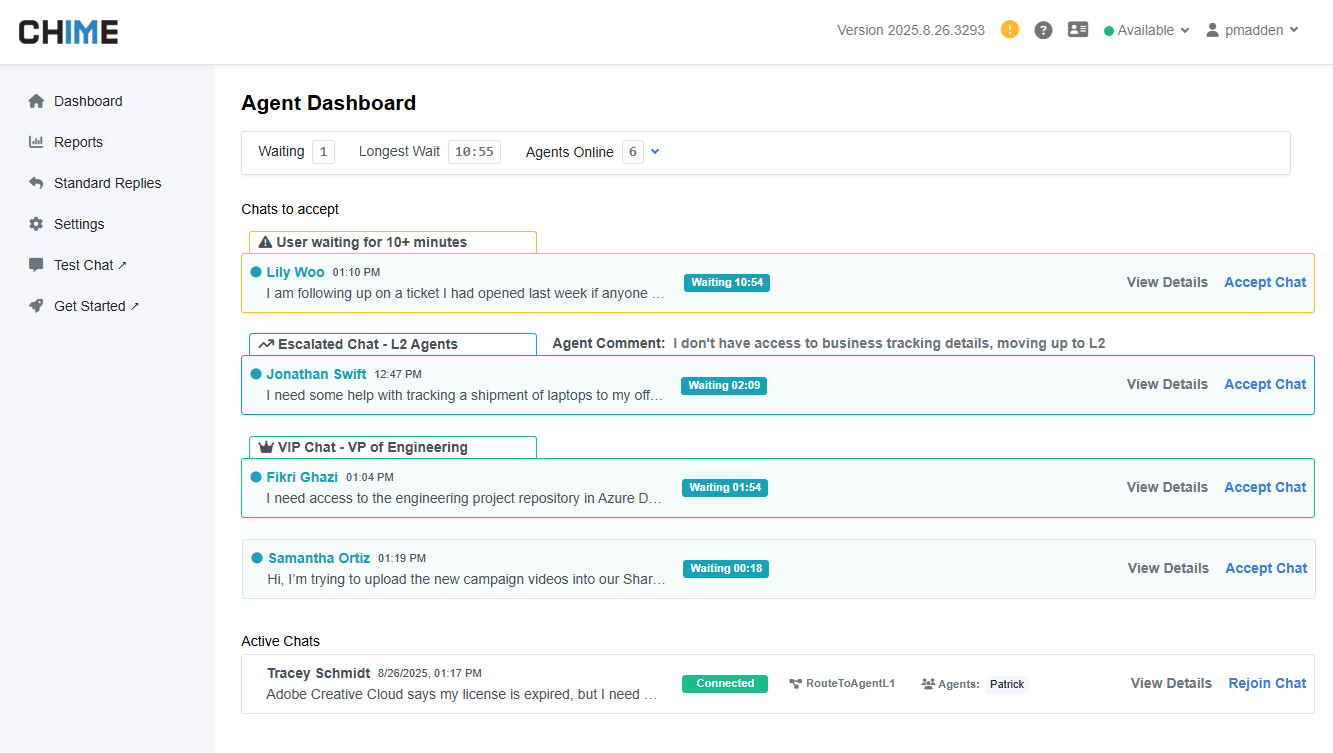
Task: Open Standard Replies in the sidebar
Action: pos(107,183)
